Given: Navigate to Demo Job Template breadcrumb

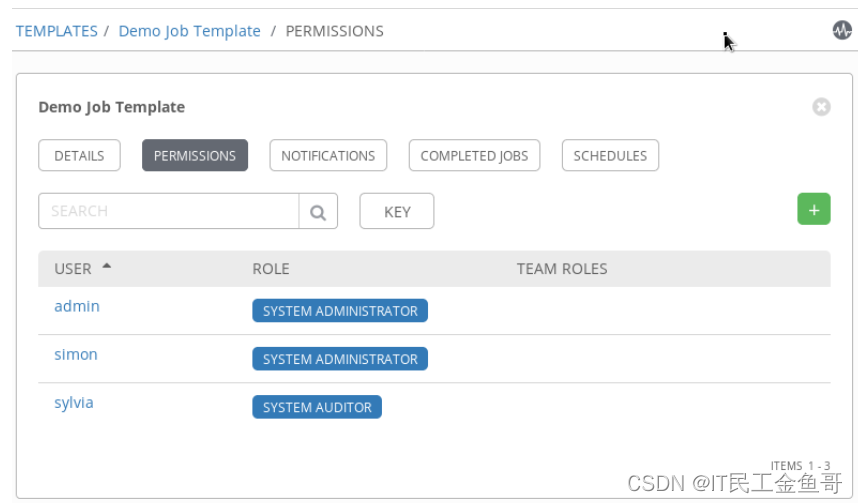Looking at the screenshot, I should [189, 31].
